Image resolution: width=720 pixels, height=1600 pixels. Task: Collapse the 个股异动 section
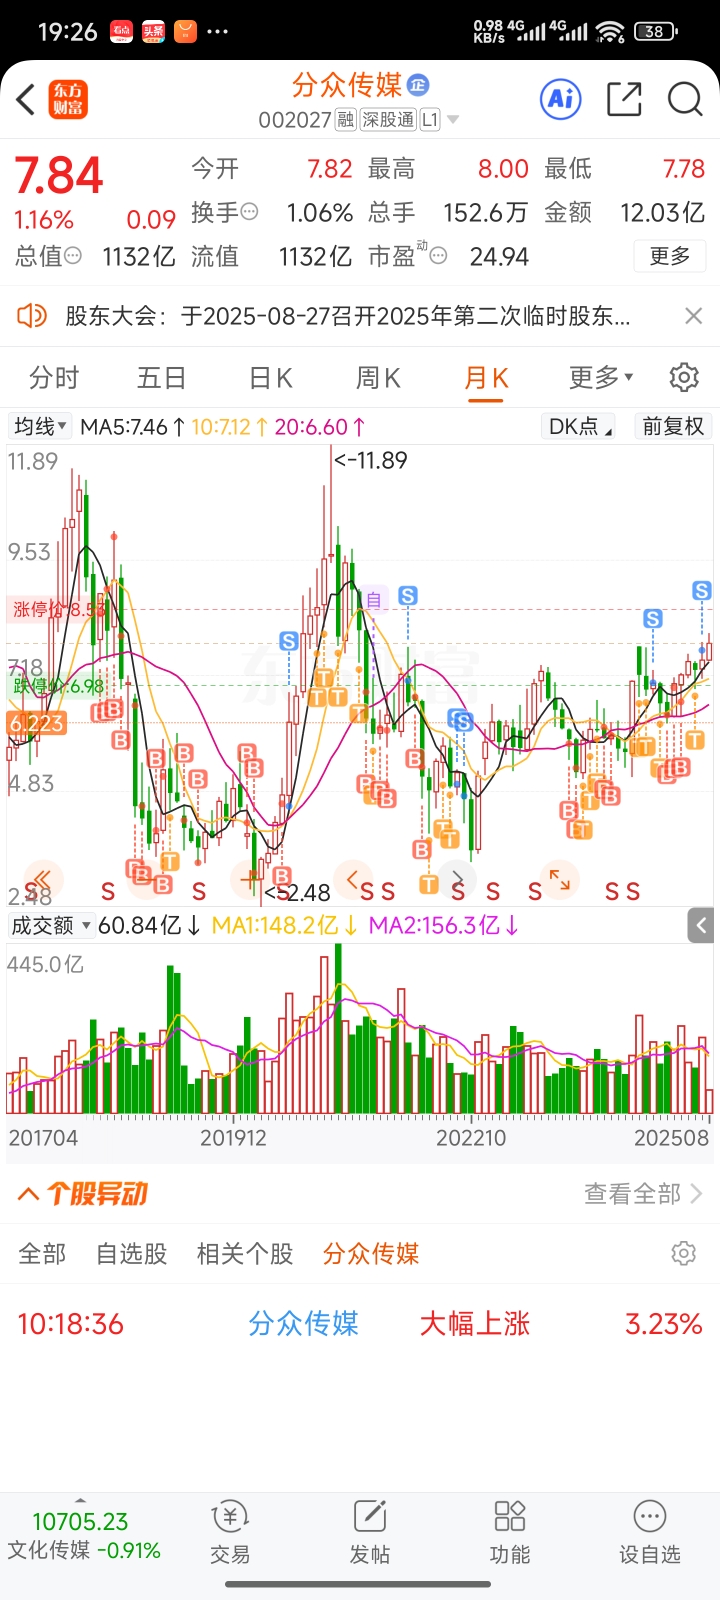pyautogui.click(x=29, y=1194)
